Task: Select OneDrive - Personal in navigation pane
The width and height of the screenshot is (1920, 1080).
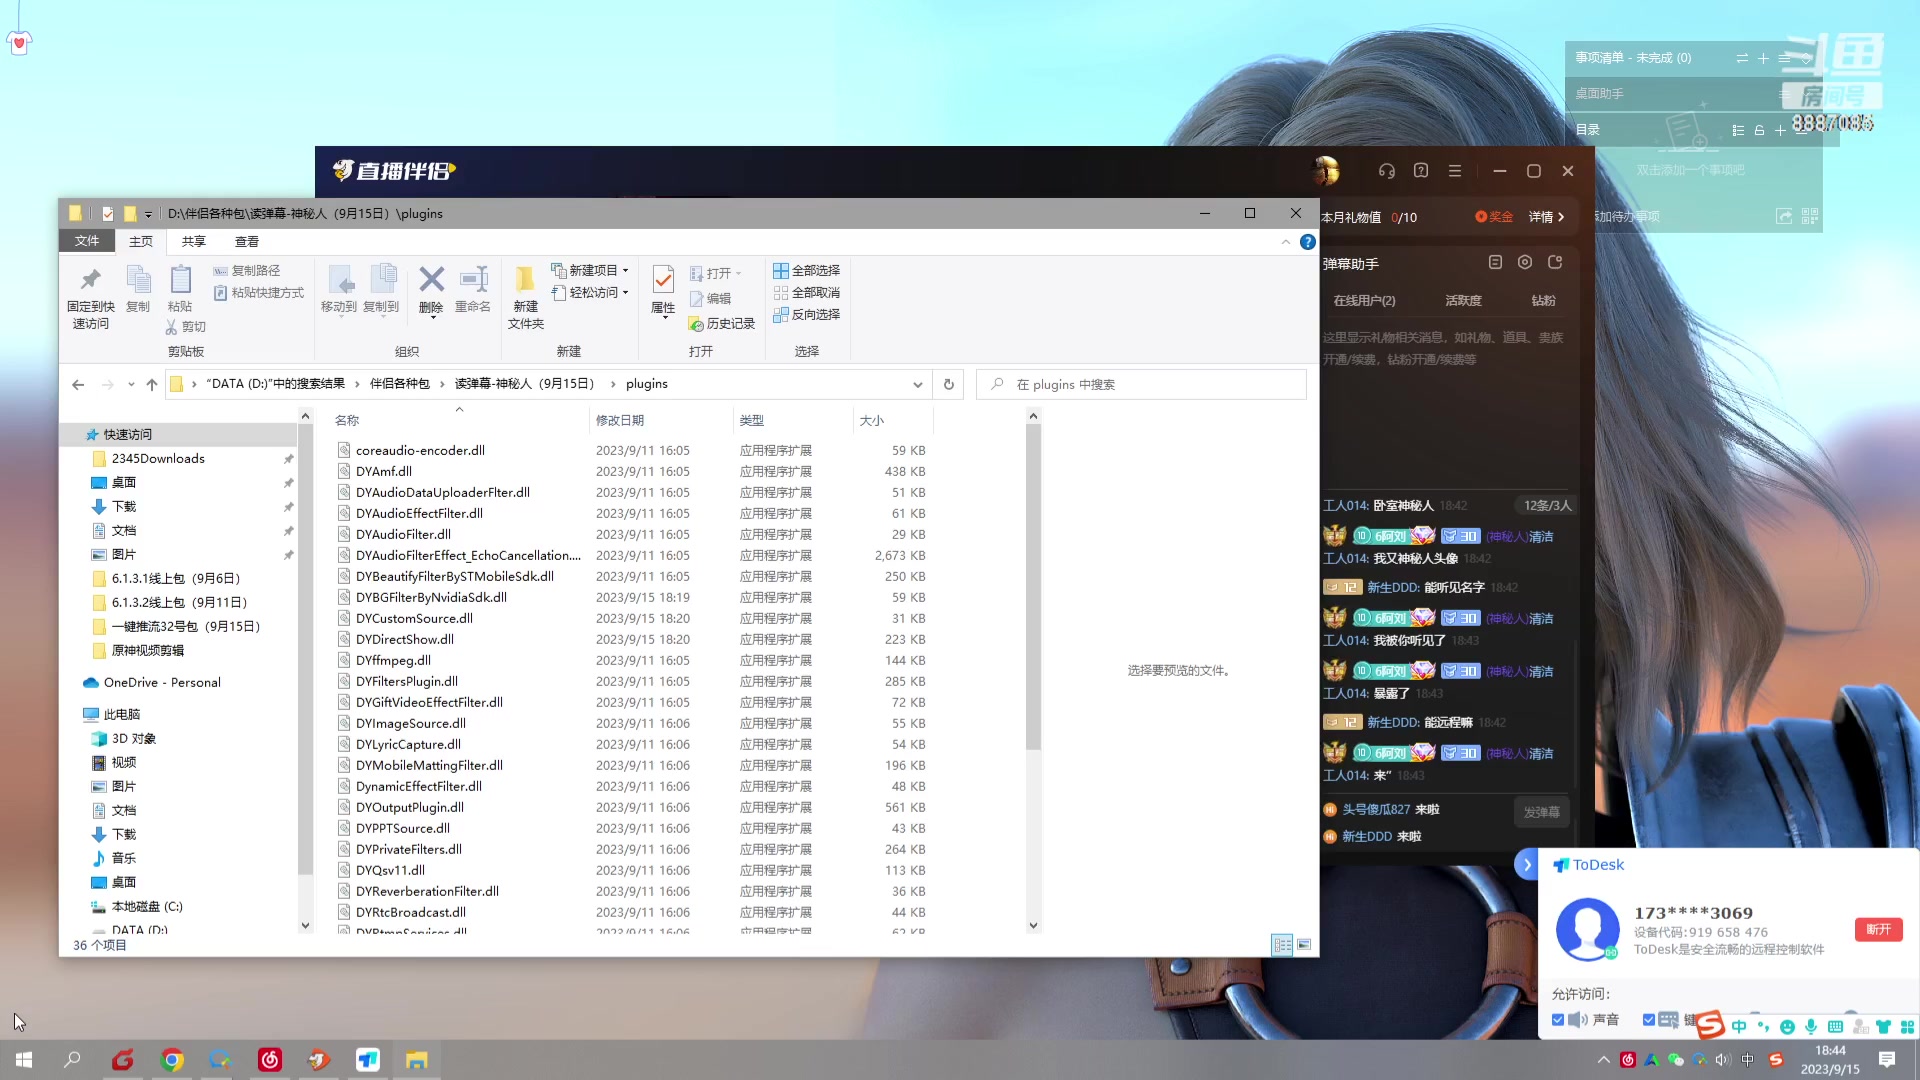Action: click(162, 683)
